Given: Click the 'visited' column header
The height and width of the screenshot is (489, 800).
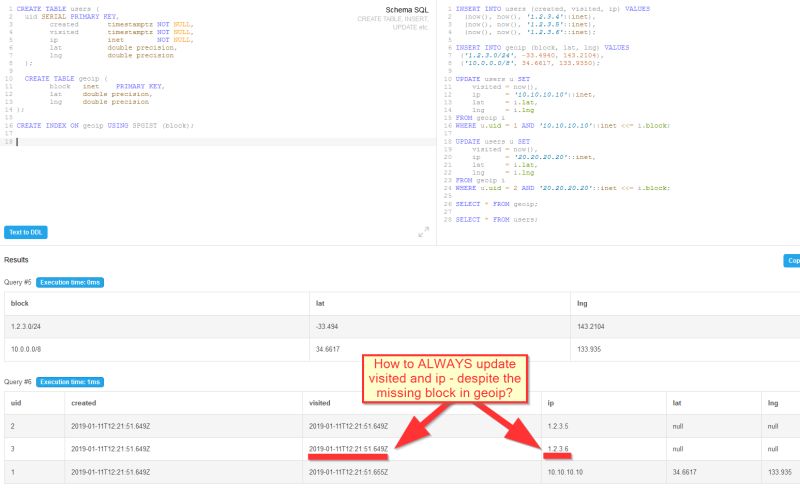Looking at the screenshot, I should tap(320, 403).
